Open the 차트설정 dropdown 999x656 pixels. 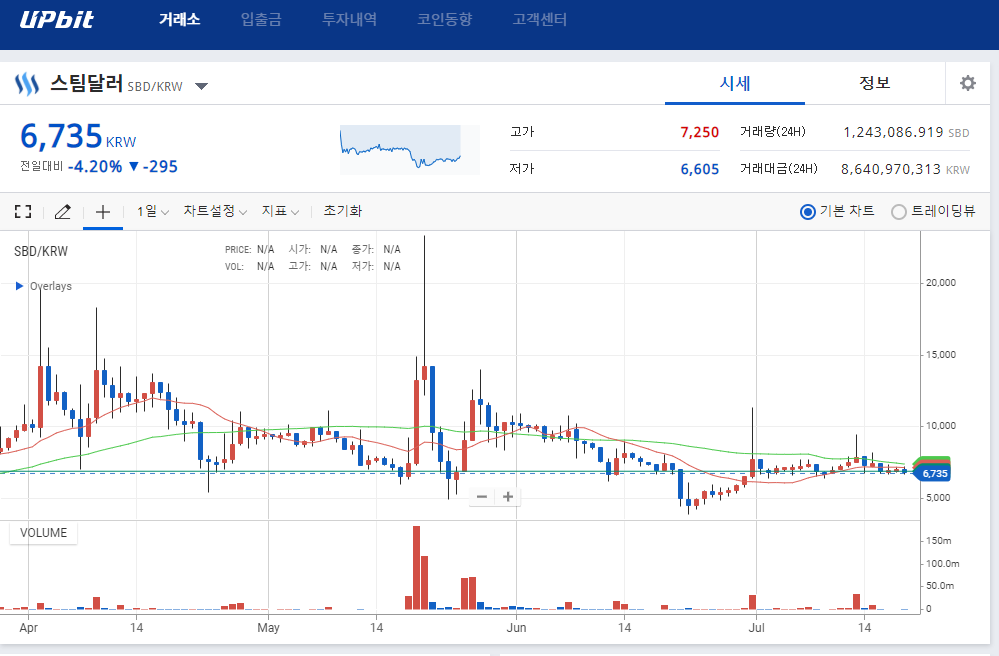coord(215,211)
